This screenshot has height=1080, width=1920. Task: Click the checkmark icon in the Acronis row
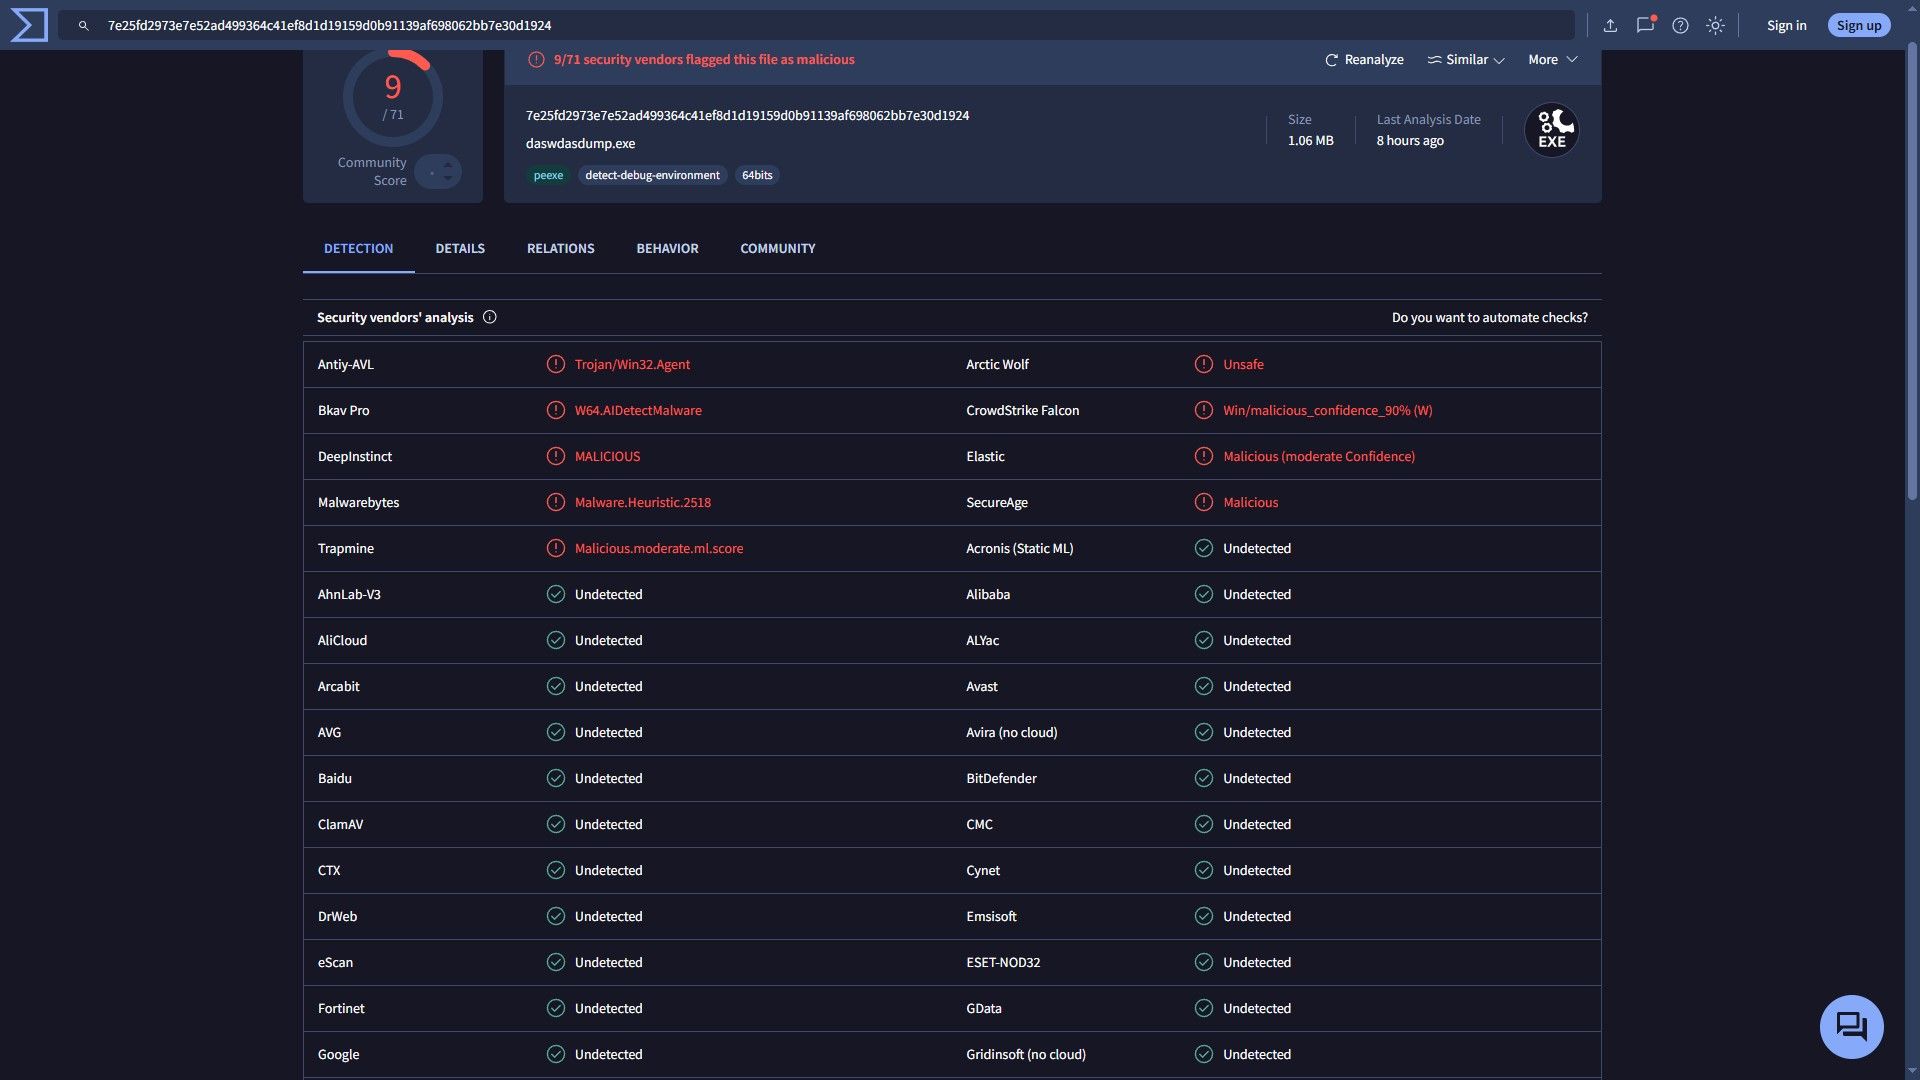1204,548
